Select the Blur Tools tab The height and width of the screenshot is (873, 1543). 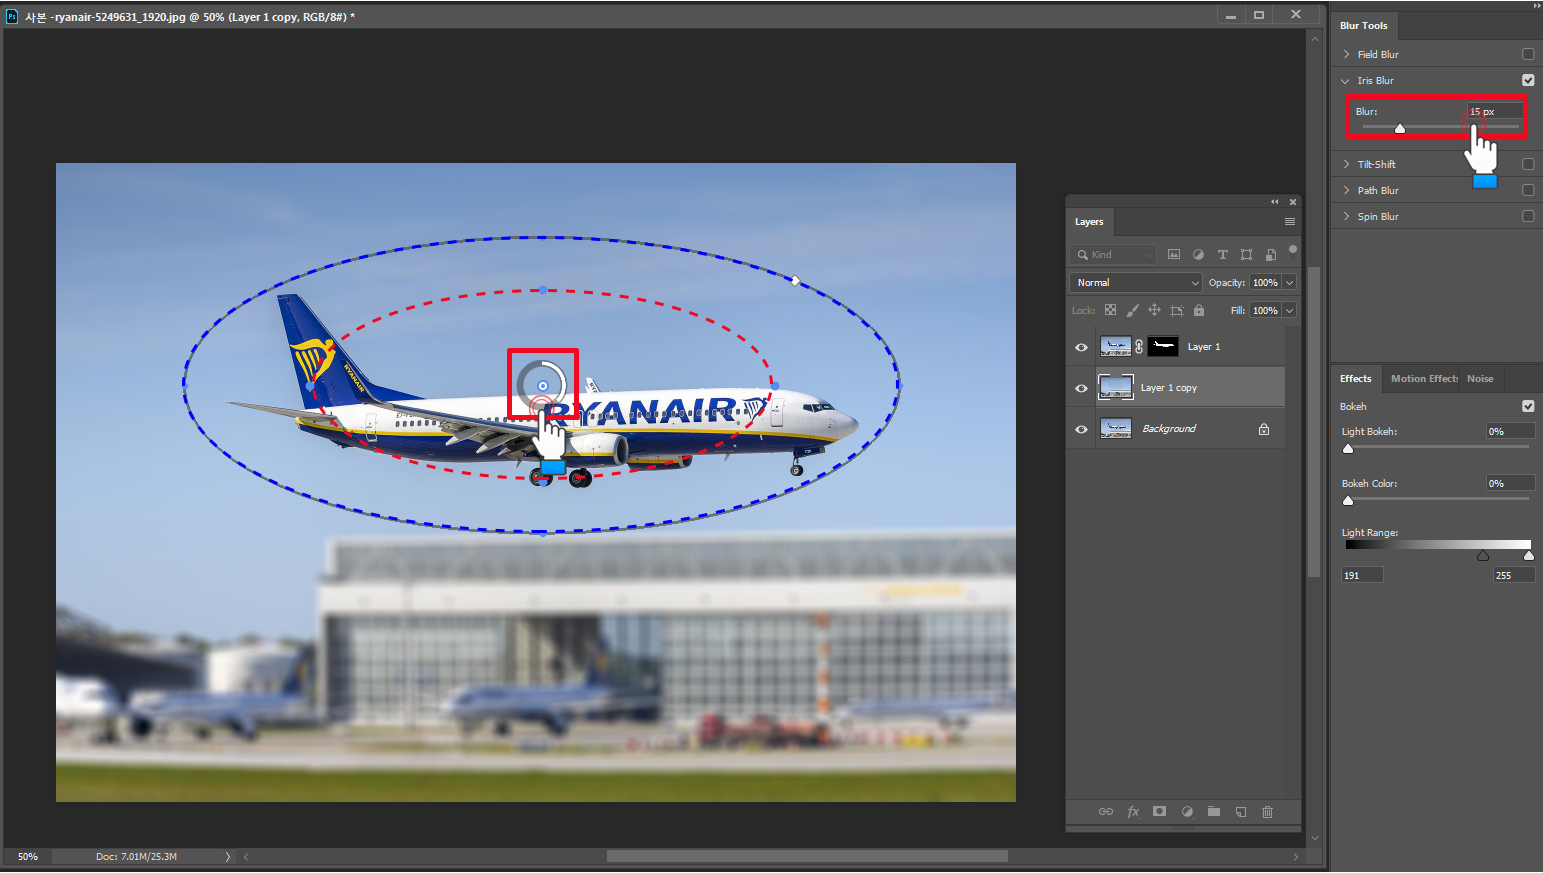[x=1364, y=26]
